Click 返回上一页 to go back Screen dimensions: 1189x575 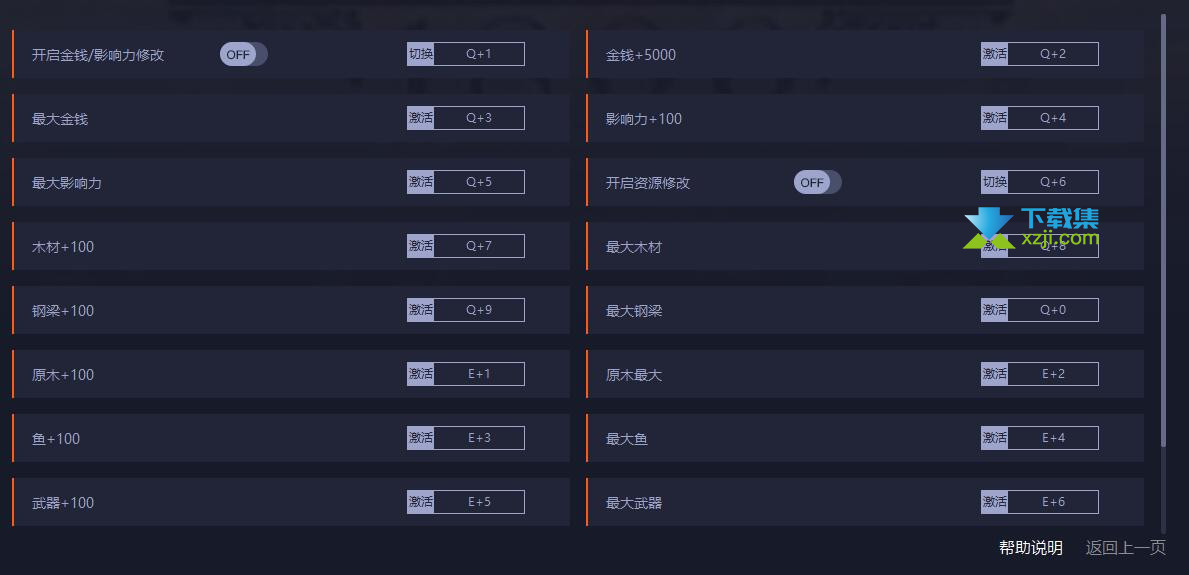click(x=1125, y=548)
